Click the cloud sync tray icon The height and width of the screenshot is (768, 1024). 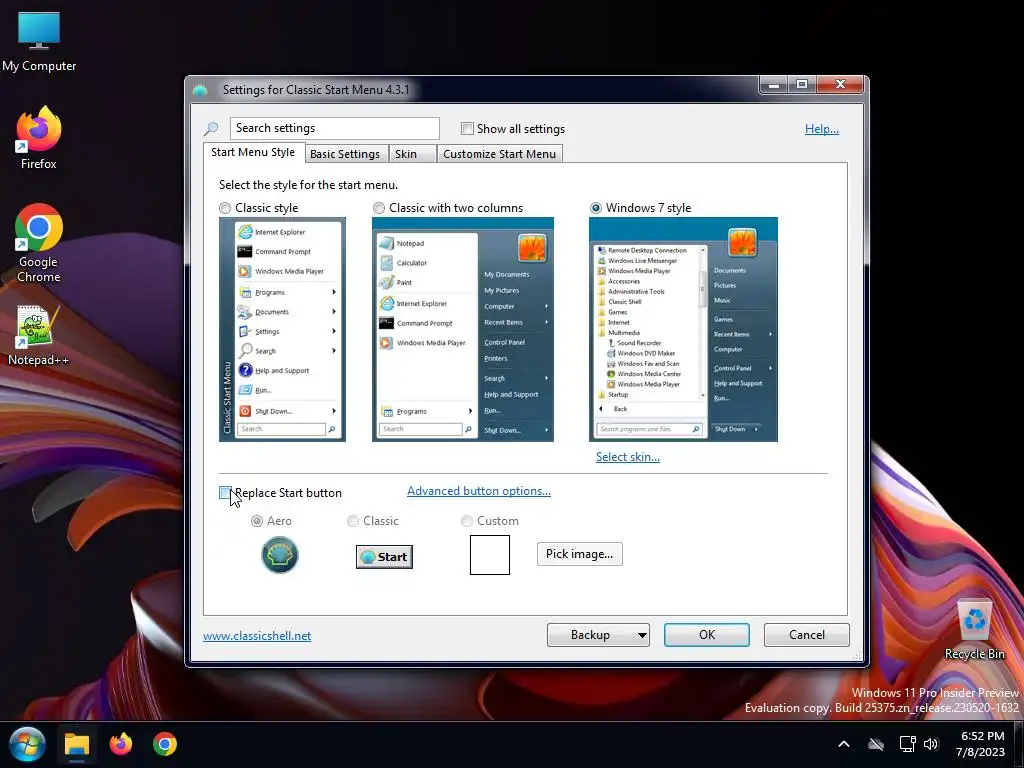(876, 744)
